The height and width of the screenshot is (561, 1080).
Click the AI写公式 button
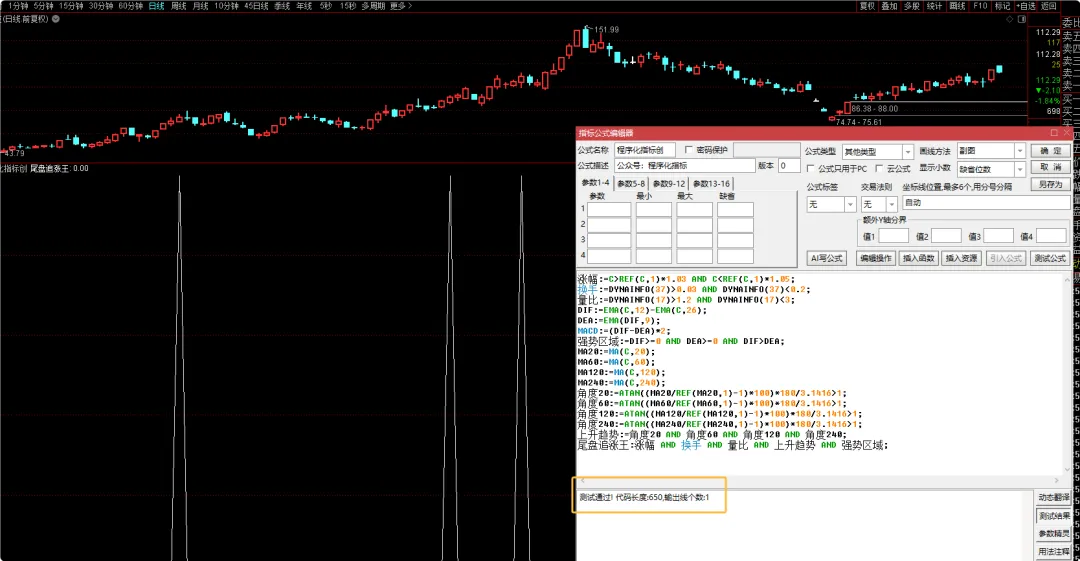(x=827, y=258)
